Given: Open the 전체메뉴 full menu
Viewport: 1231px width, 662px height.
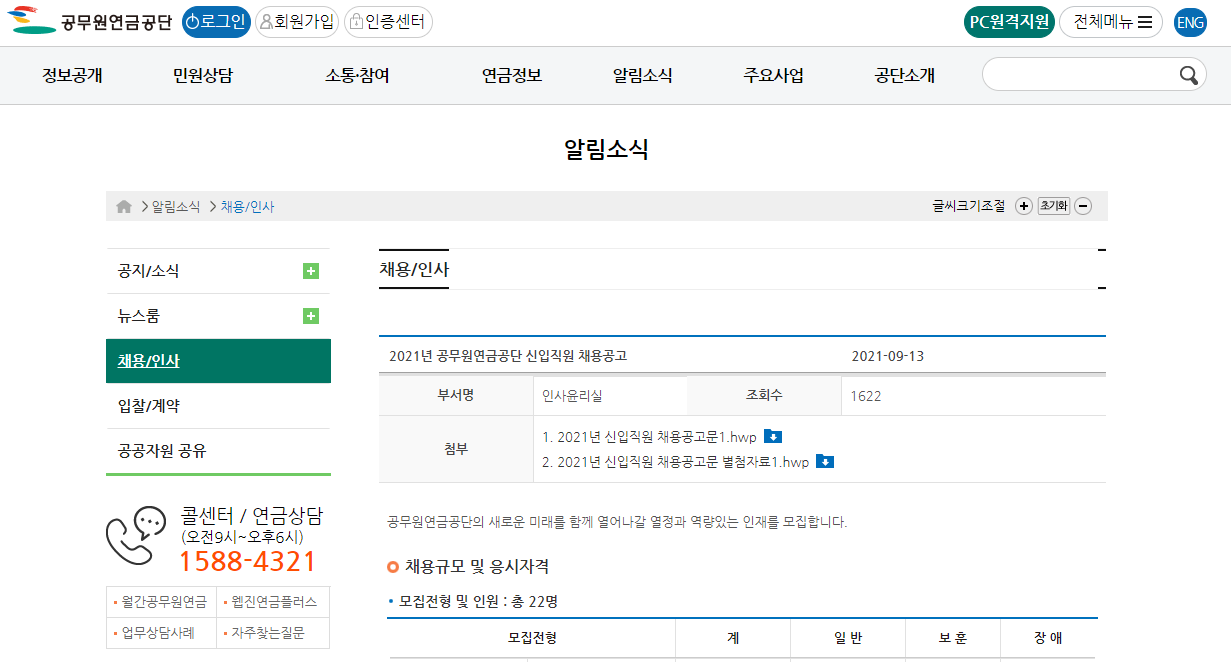Looking at the screenshot, I should 1110,20.
